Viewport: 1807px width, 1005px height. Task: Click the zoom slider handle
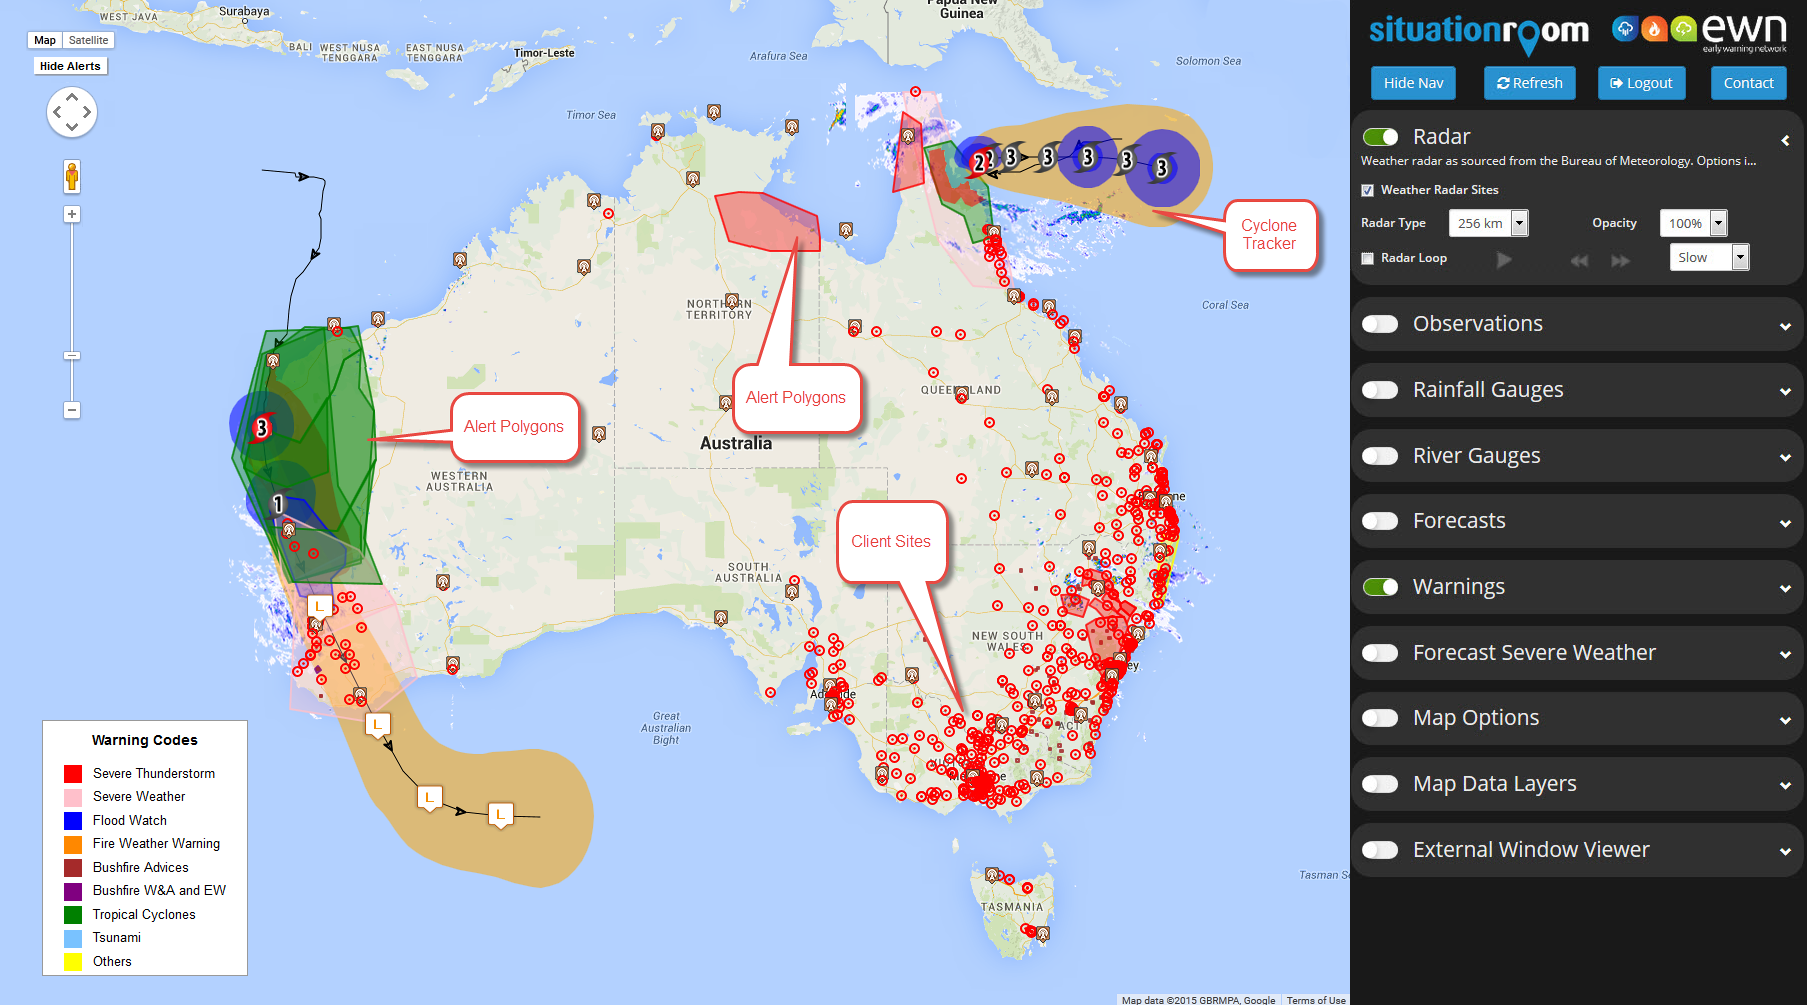72,356
